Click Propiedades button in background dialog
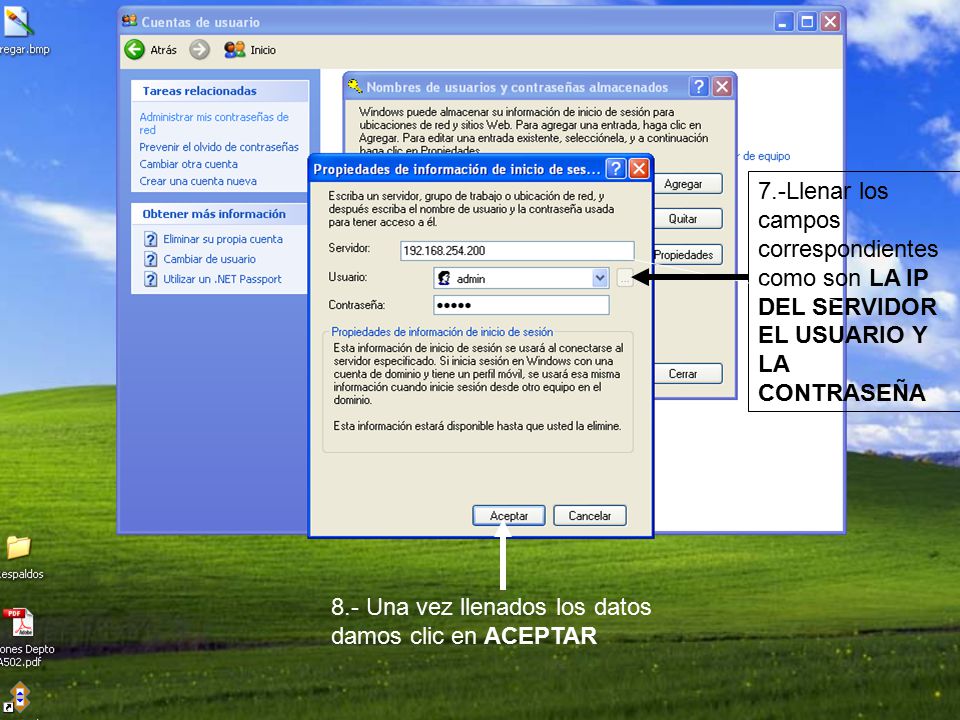This screenshot has width=960, height=720. [x=688, y=255]
